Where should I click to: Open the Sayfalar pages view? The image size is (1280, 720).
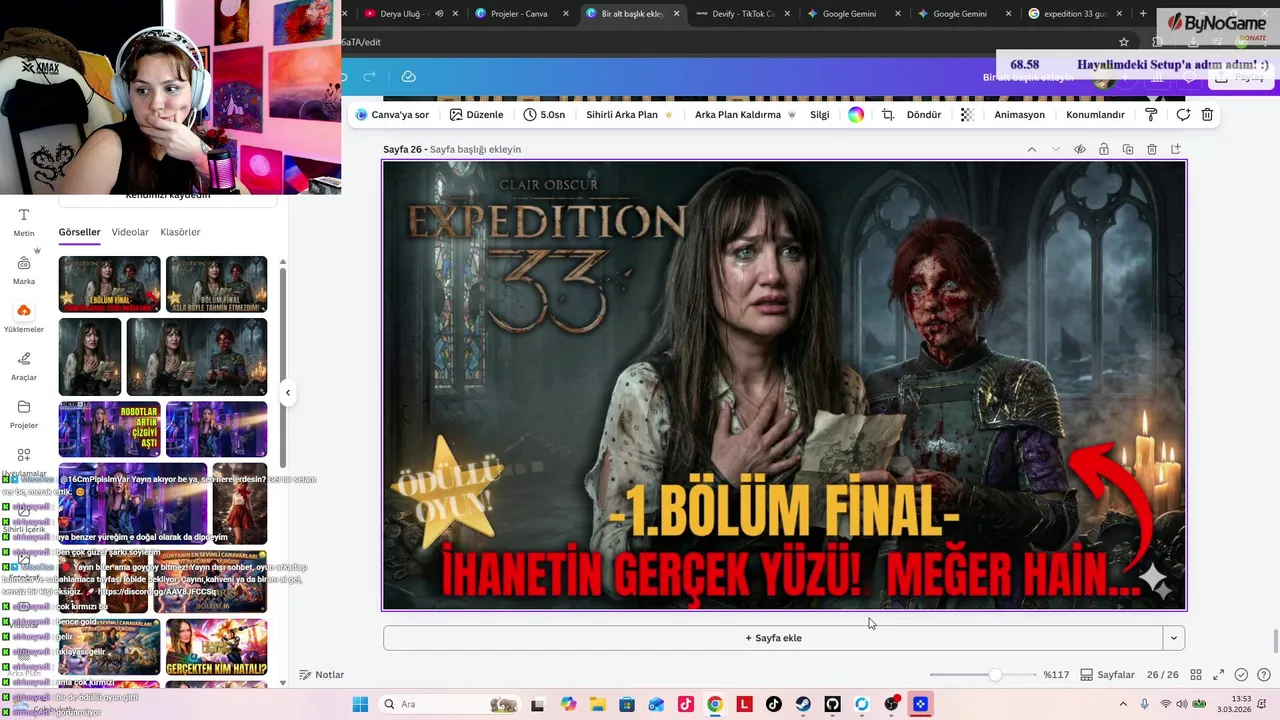1107,675
